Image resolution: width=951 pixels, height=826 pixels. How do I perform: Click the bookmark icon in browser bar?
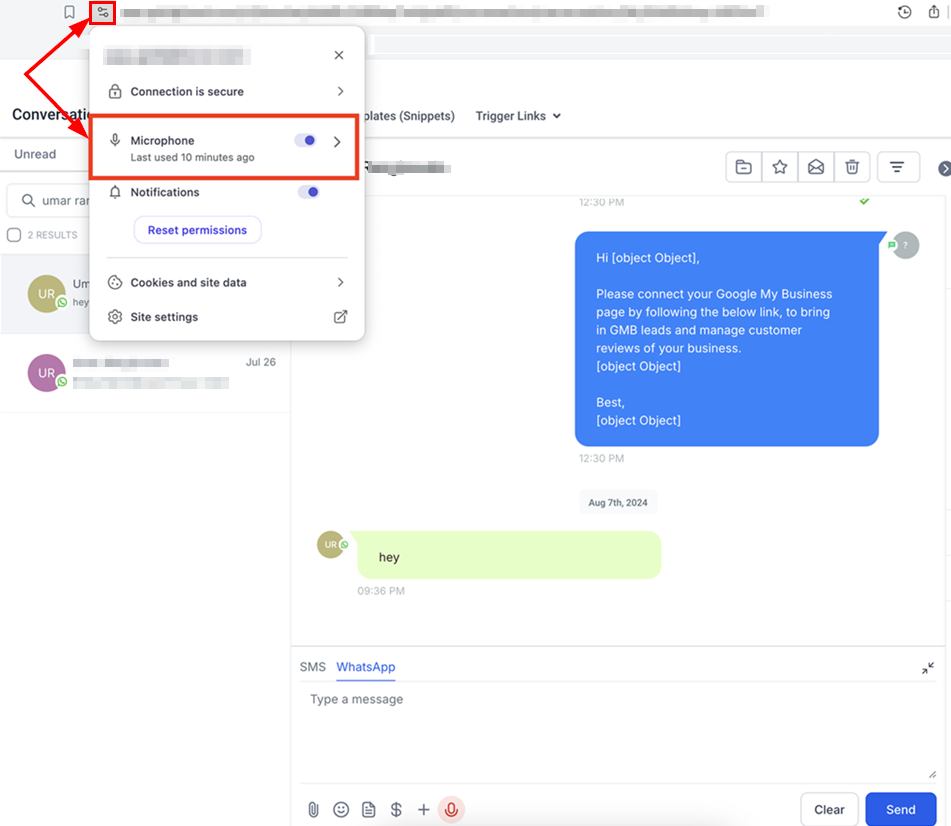point(70,12)
